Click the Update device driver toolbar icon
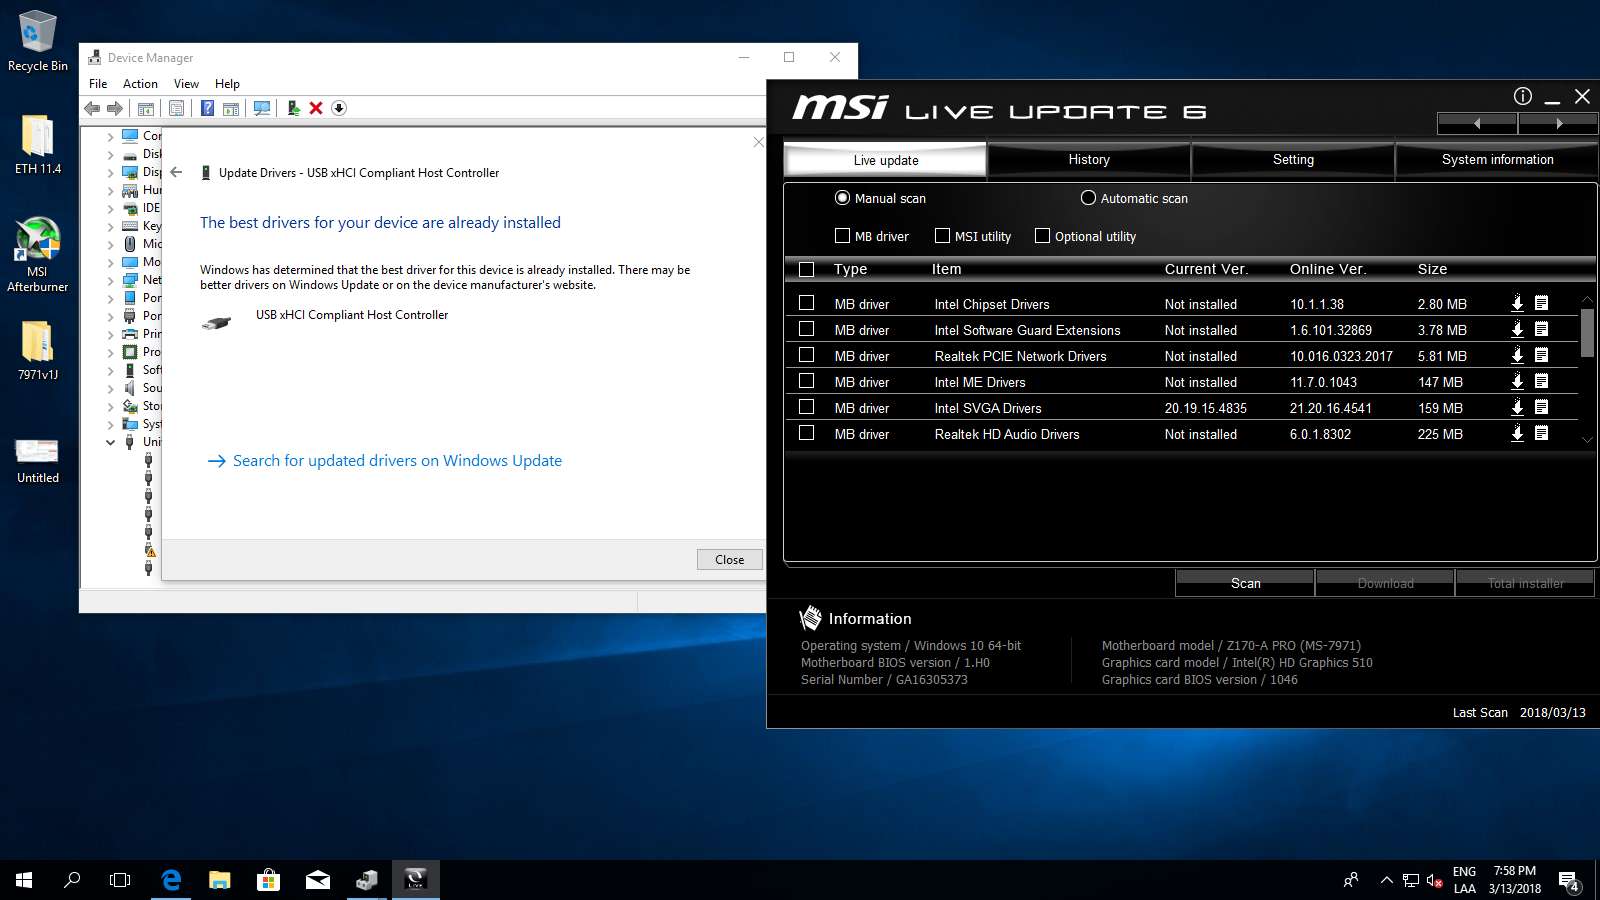The width and height of the screenshot is (1600, 900). (x=293, y=108)
